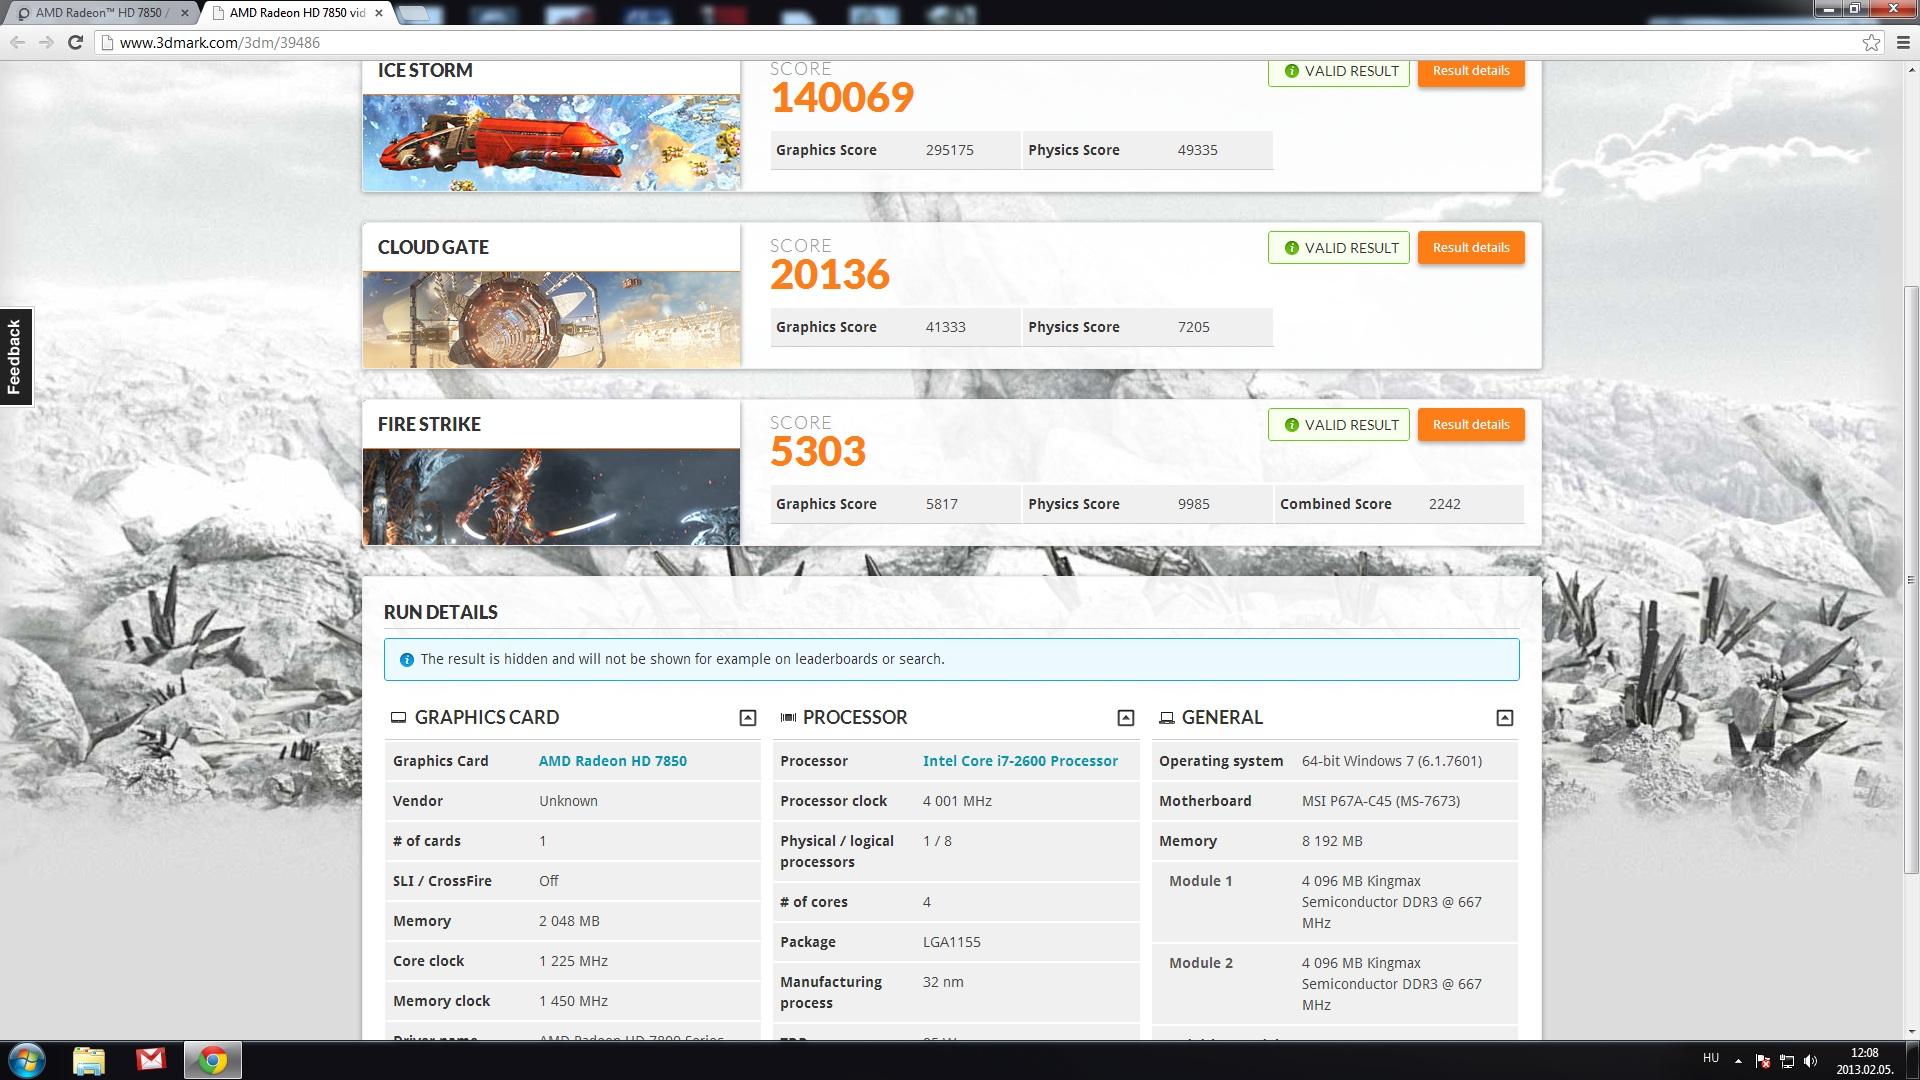Reload the 3dmark page
This screenshot has width=1920, height=1080.
pyautogui.click(x=75, y=42)
